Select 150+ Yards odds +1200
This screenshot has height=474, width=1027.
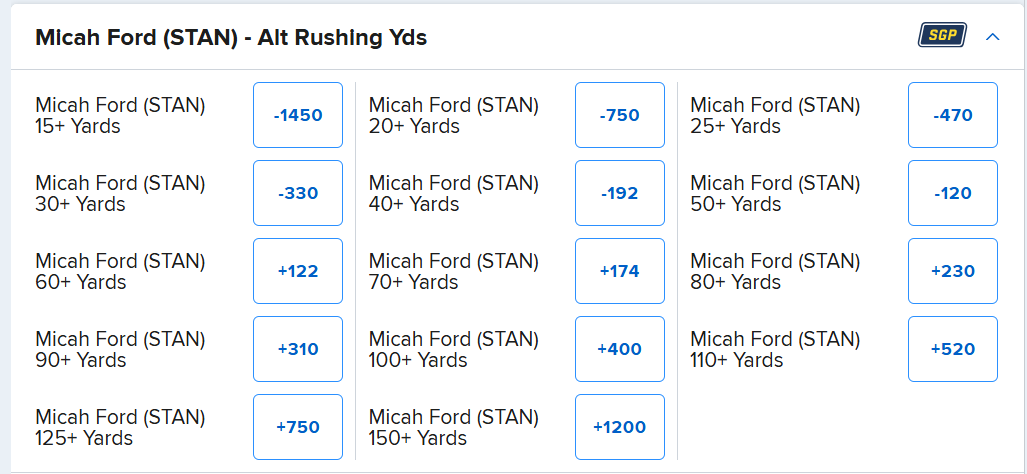pos(620,427)
